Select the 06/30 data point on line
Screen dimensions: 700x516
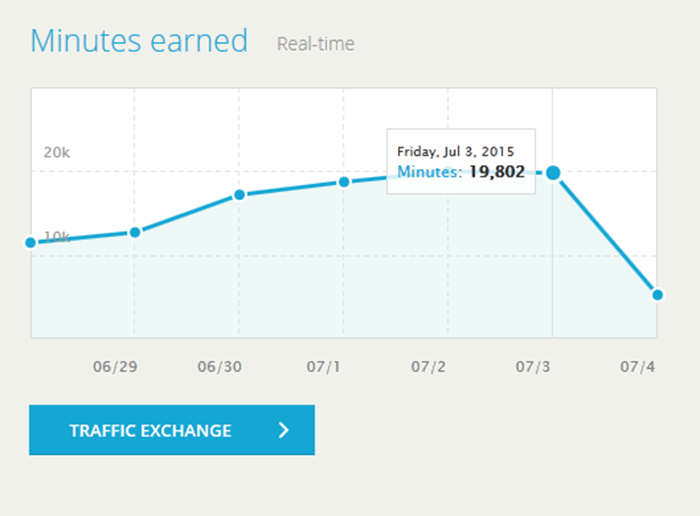239,194
